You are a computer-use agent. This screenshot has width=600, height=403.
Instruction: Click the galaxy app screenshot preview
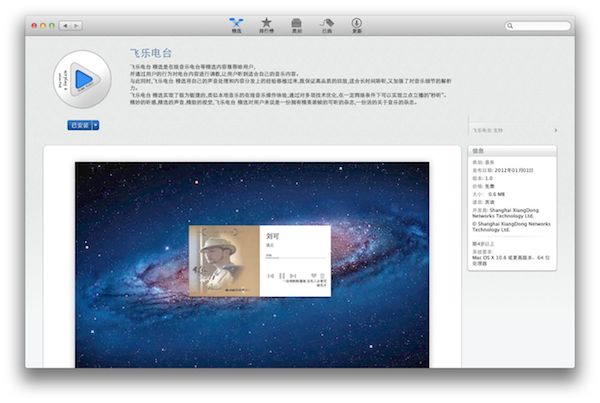coord(252,265)
